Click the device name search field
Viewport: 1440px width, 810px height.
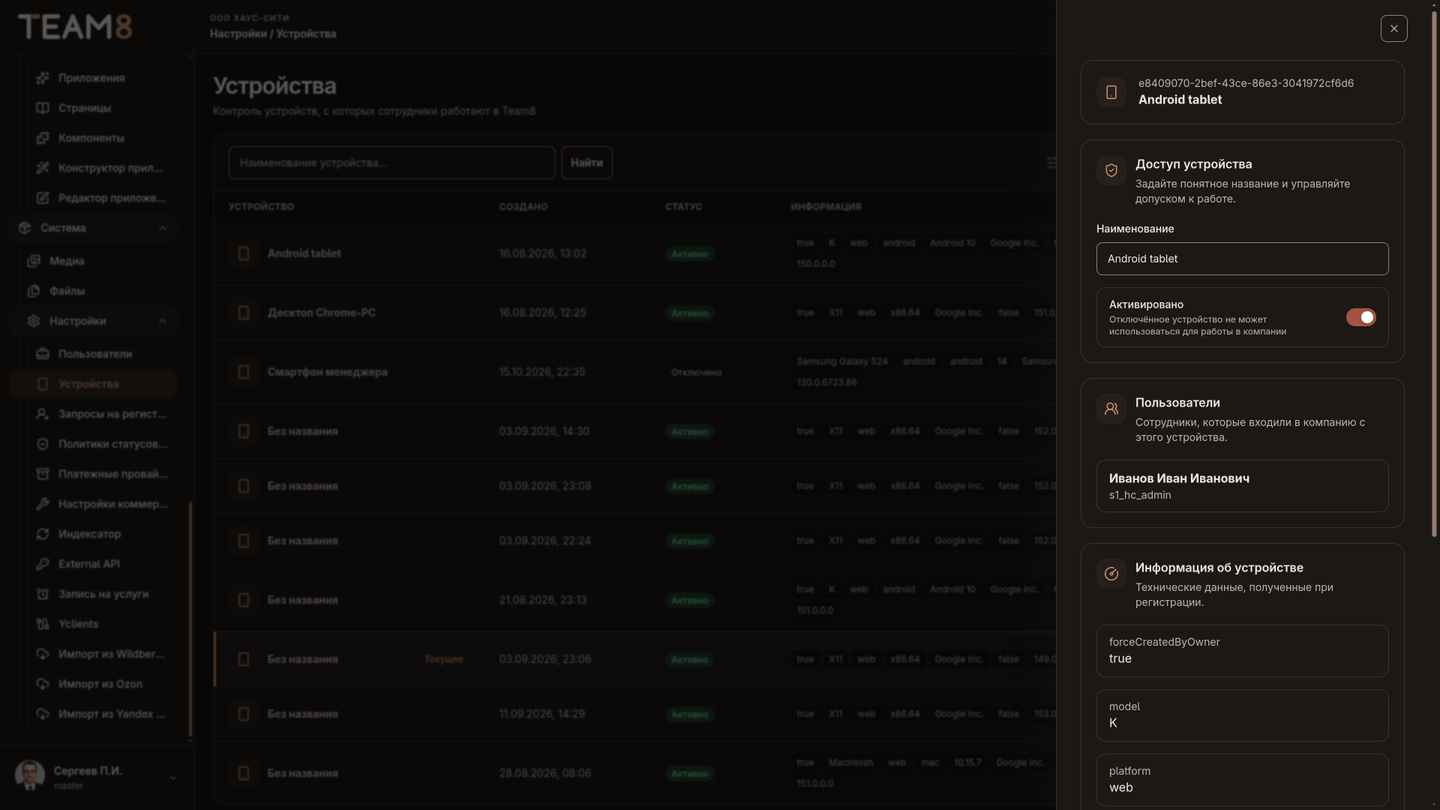point(392,163)
